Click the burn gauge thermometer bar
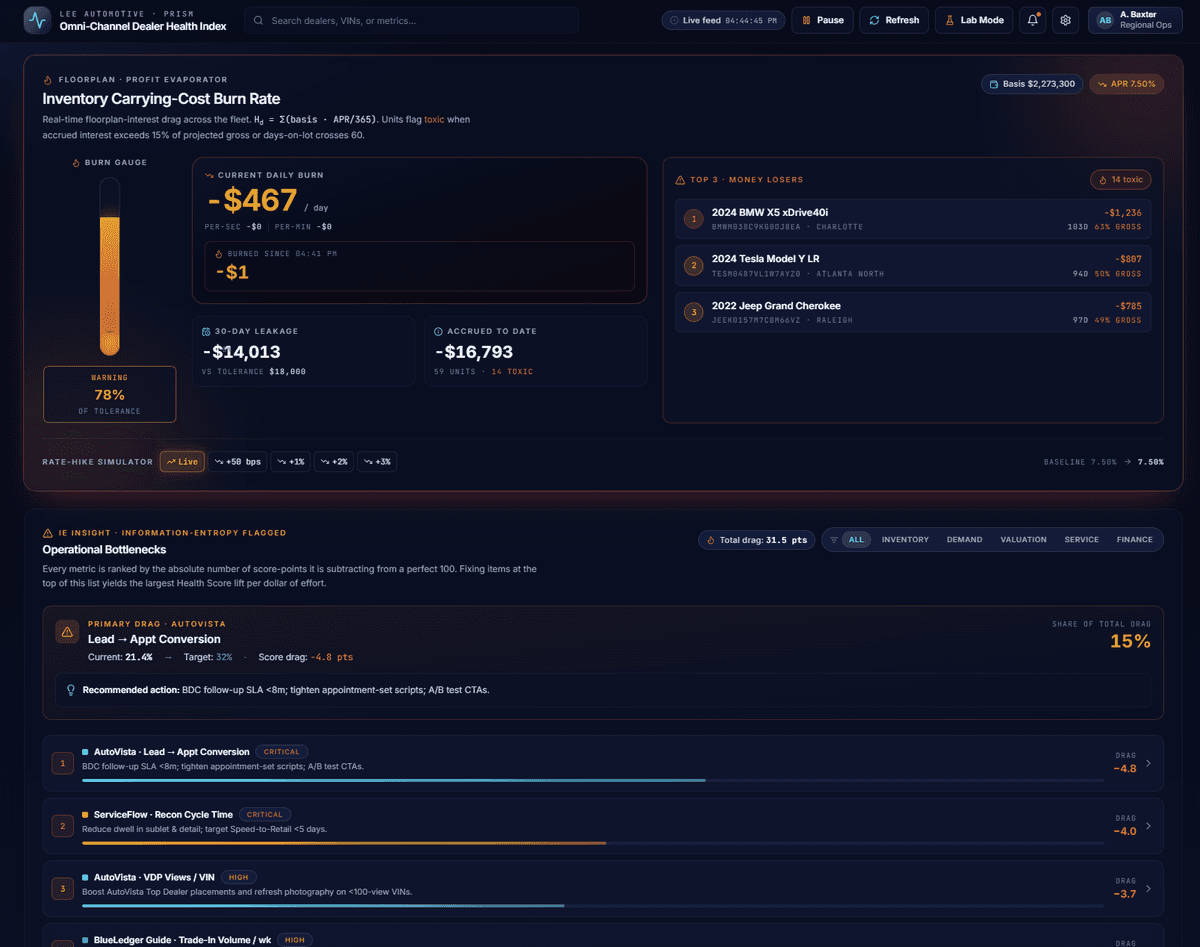 [109, 268]
